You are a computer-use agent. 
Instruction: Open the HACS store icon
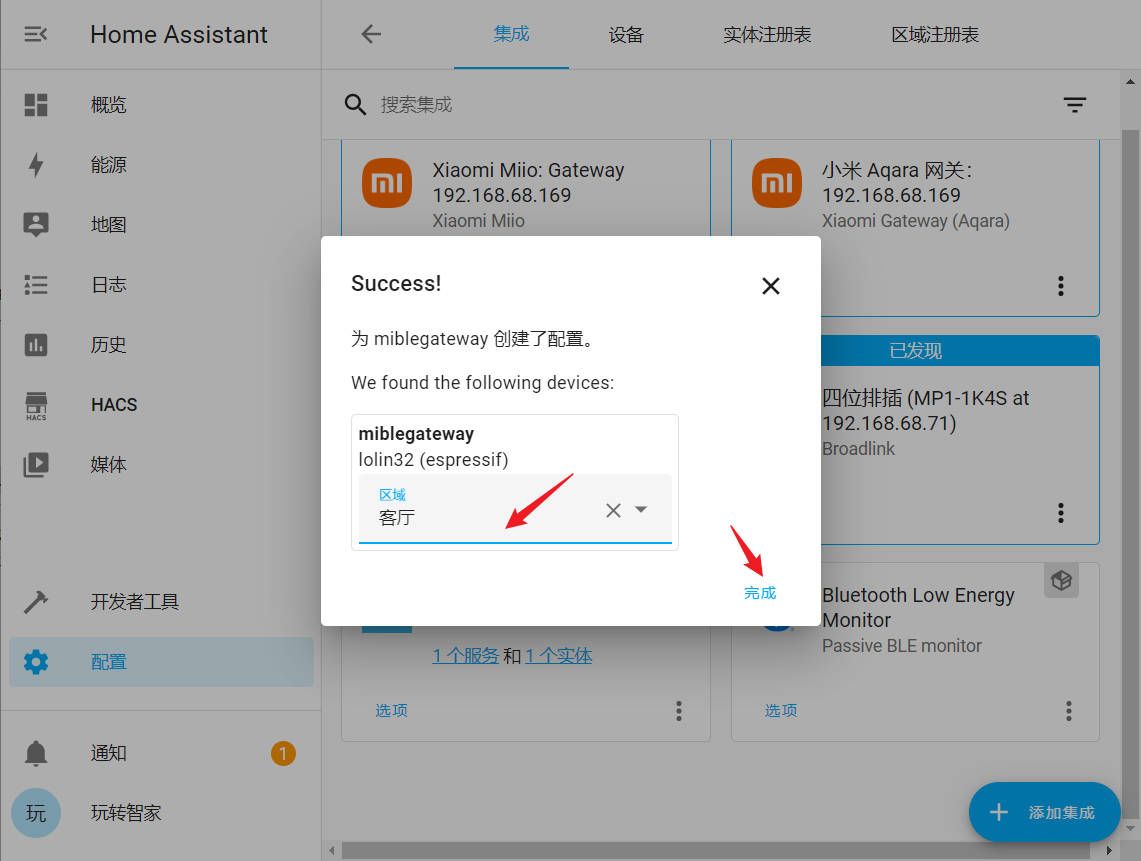(x=36, y=405)
